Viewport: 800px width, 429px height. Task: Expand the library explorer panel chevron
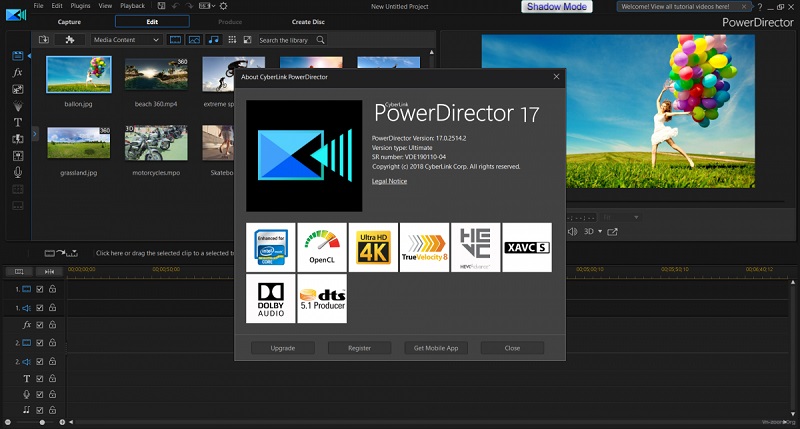(x=35, y=134)
